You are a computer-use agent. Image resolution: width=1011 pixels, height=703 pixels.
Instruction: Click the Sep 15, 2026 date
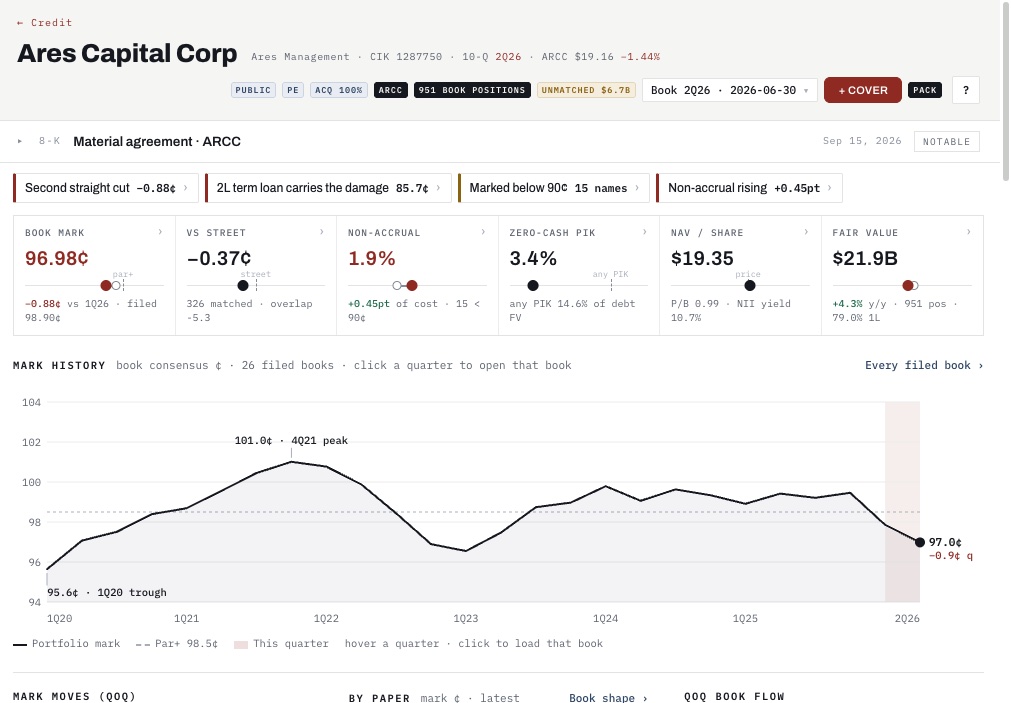[x=862, y=141]
